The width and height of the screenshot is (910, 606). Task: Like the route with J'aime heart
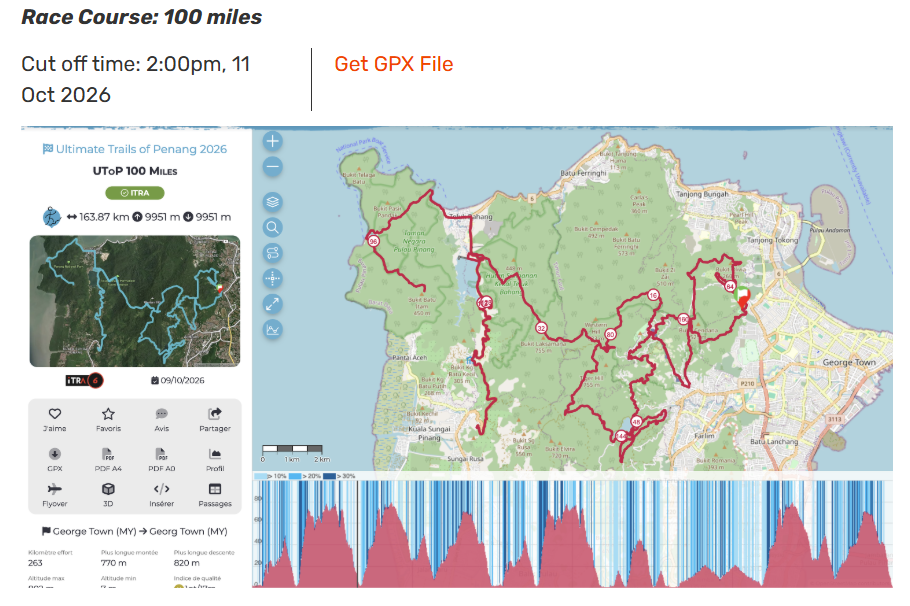[x=55, y=419]
